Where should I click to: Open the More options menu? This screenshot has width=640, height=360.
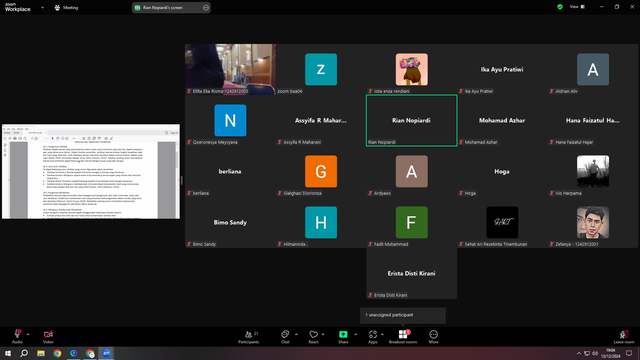[x=433, y=337]
